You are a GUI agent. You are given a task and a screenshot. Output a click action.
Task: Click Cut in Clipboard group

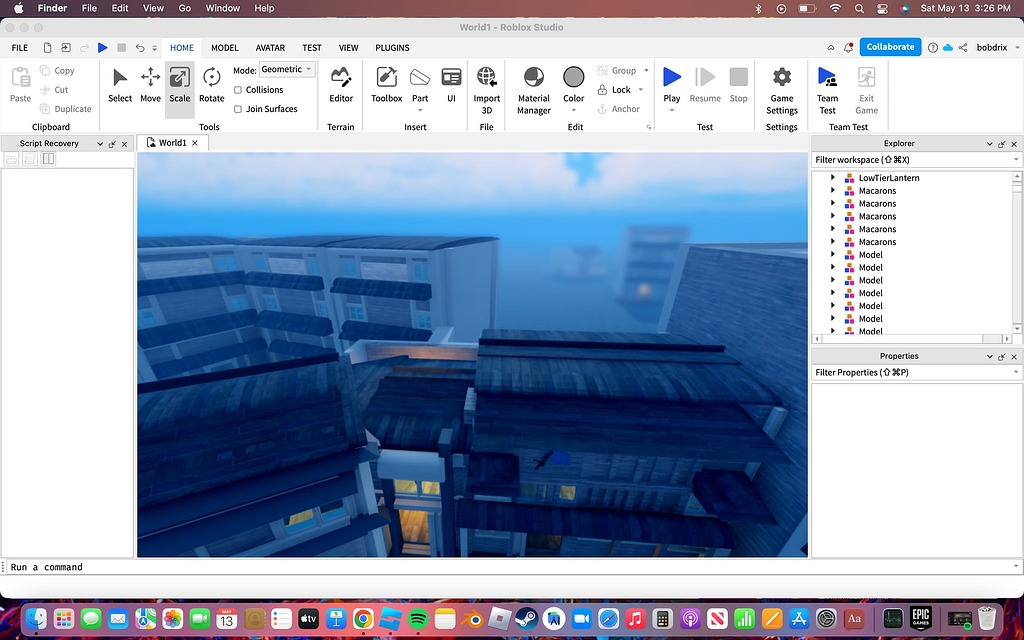click(55, 89)
